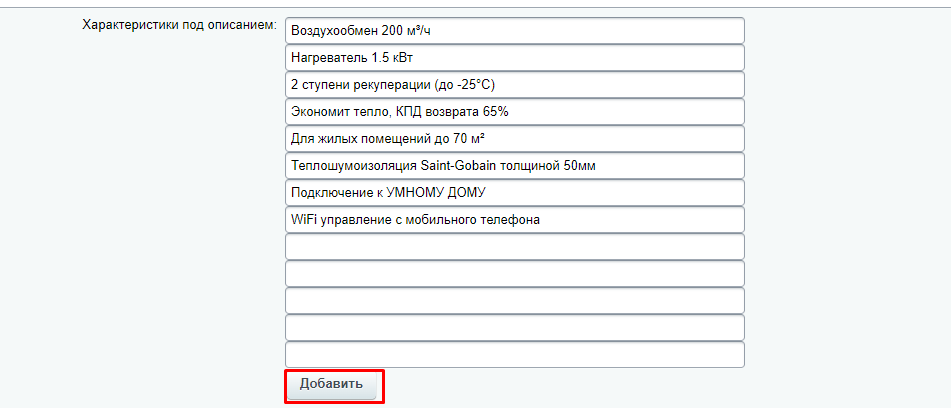
Task: Click the 'Теплошумоизоляция Saint-Gobain' field
Action: (514, 166)
